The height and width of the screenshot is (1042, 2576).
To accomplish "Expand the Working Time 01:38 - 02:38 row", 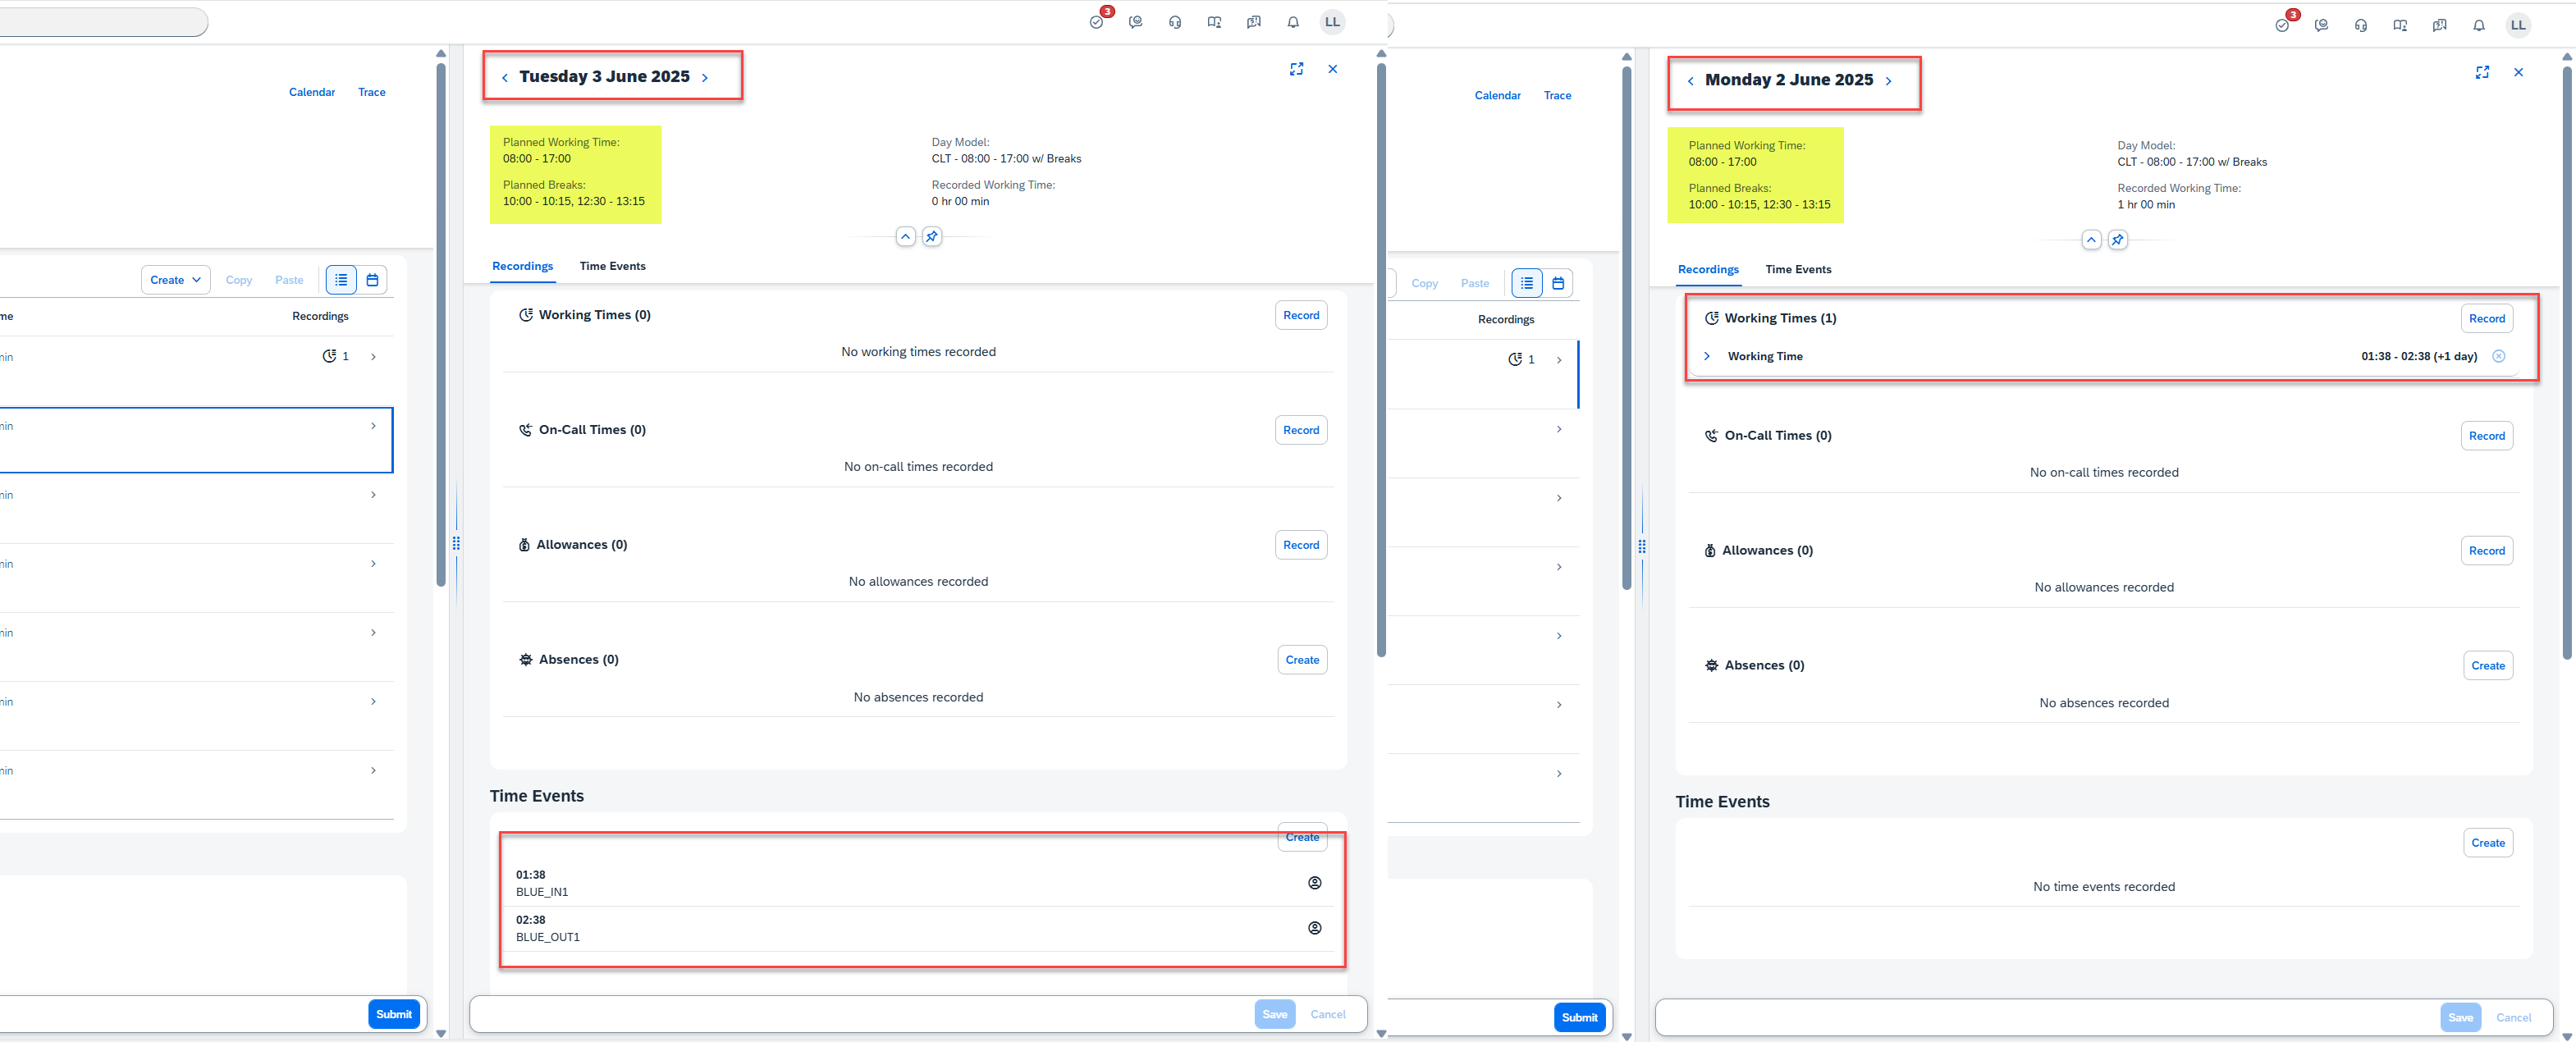I will point(1707,356).
